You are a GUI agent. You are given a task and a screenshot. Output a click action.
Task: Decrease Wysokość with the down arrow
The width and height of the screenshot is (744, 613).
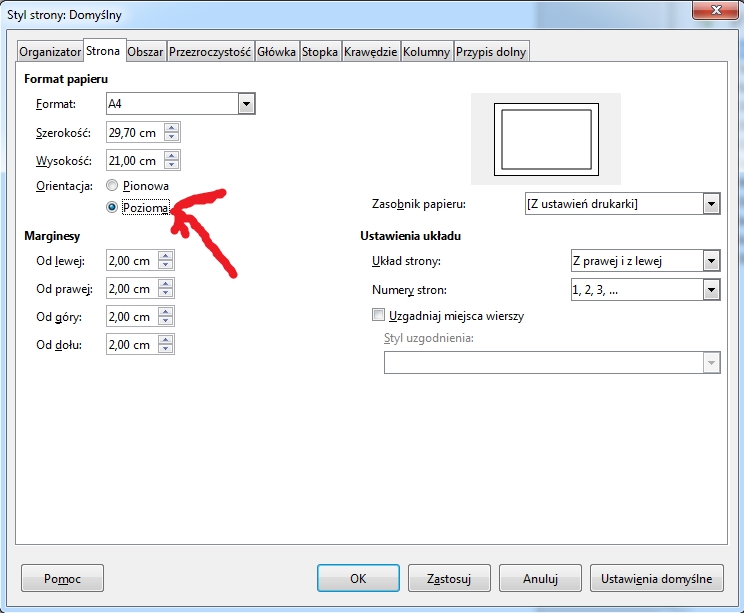point(171,165)
